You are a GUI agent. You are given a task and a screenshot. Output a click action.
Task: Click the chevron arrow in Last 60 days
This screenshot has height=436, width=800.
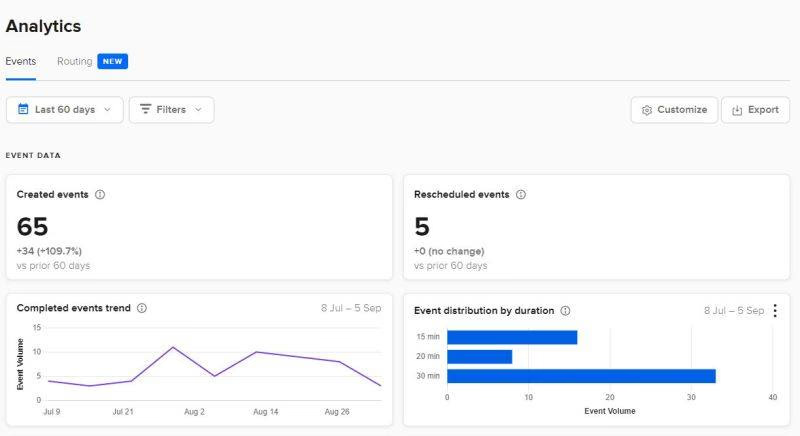pos(107,110)
